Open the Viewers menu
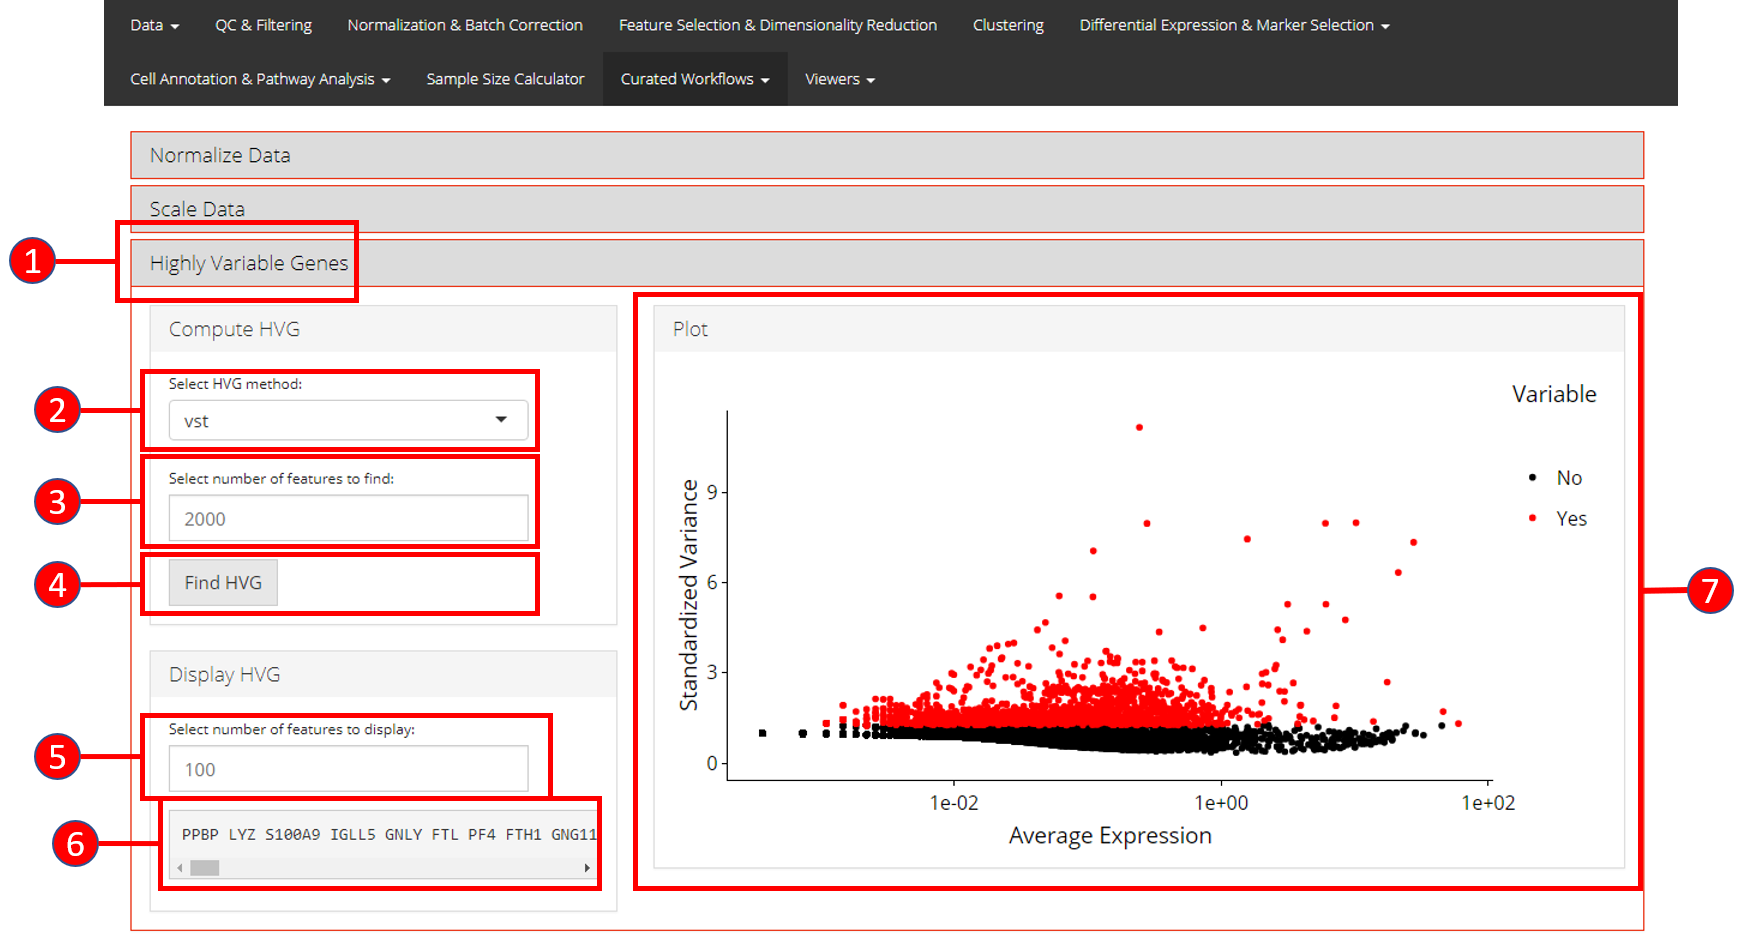Viewport: 1743px width, 936px height. 840,79
